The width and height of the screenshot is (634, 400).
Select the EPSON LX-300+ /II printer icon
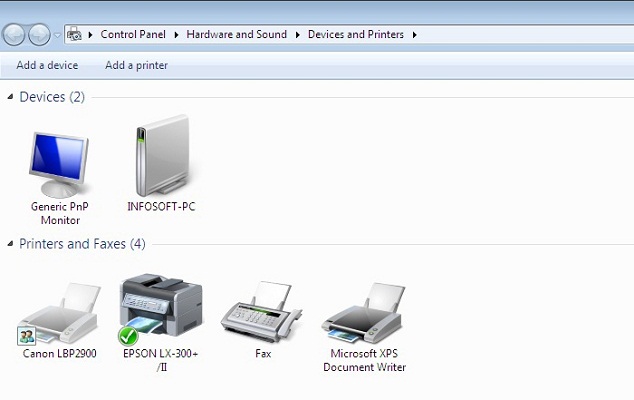(x=161, y=305)
